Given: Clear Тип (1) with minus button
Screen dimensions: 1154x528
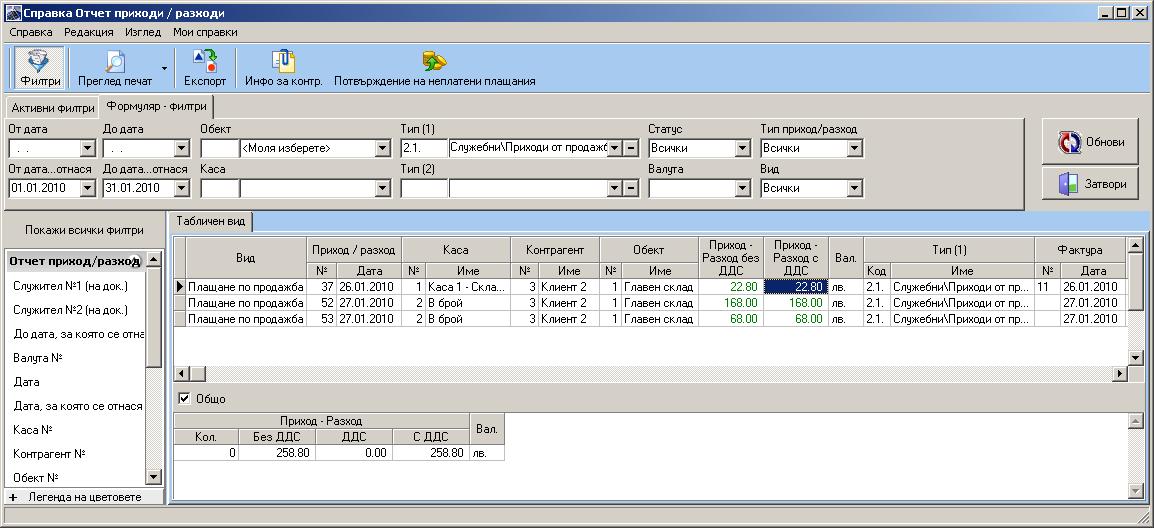Looking at the screenshot, I should tap(631, 149).
